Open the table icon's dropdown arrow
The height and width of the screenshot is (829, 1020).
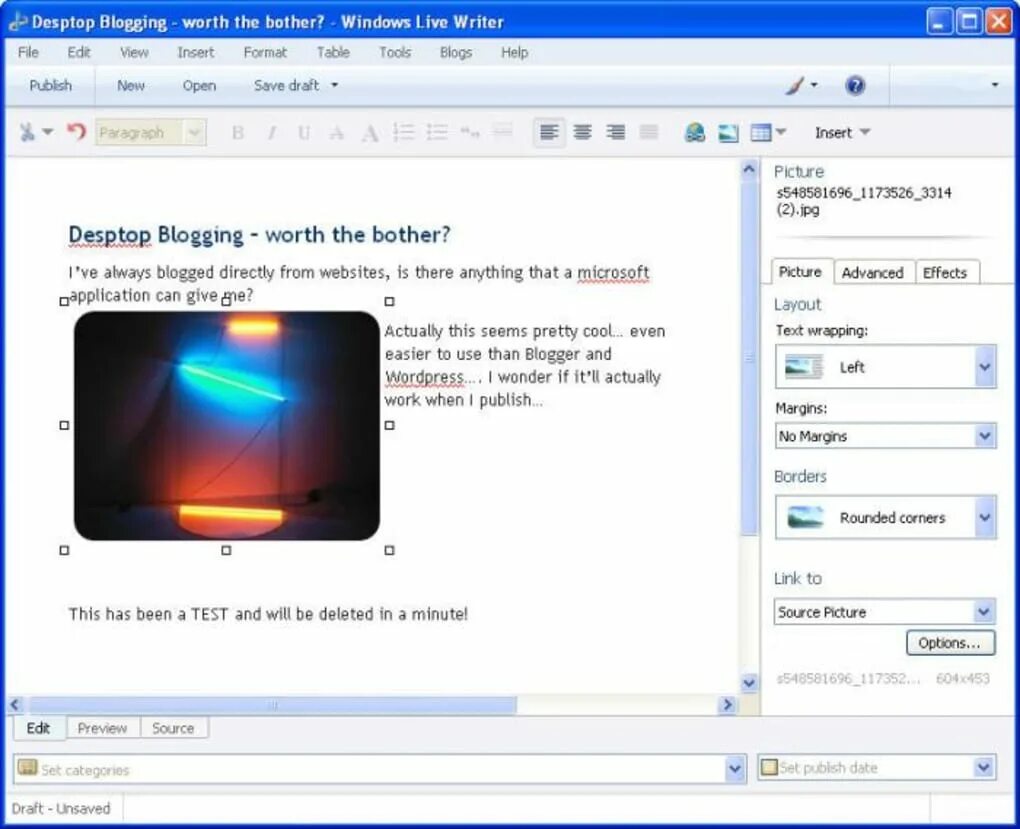(x=781, y=132)
